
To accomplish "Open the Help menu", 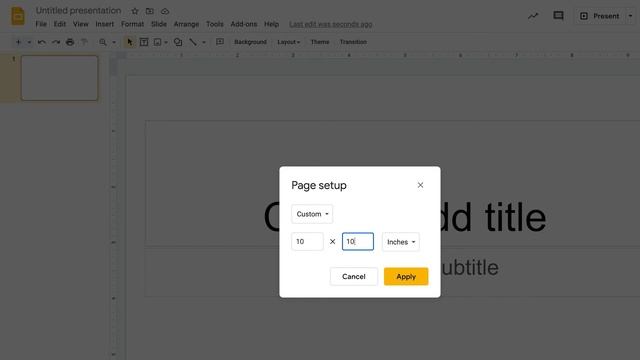I will 271,24.
